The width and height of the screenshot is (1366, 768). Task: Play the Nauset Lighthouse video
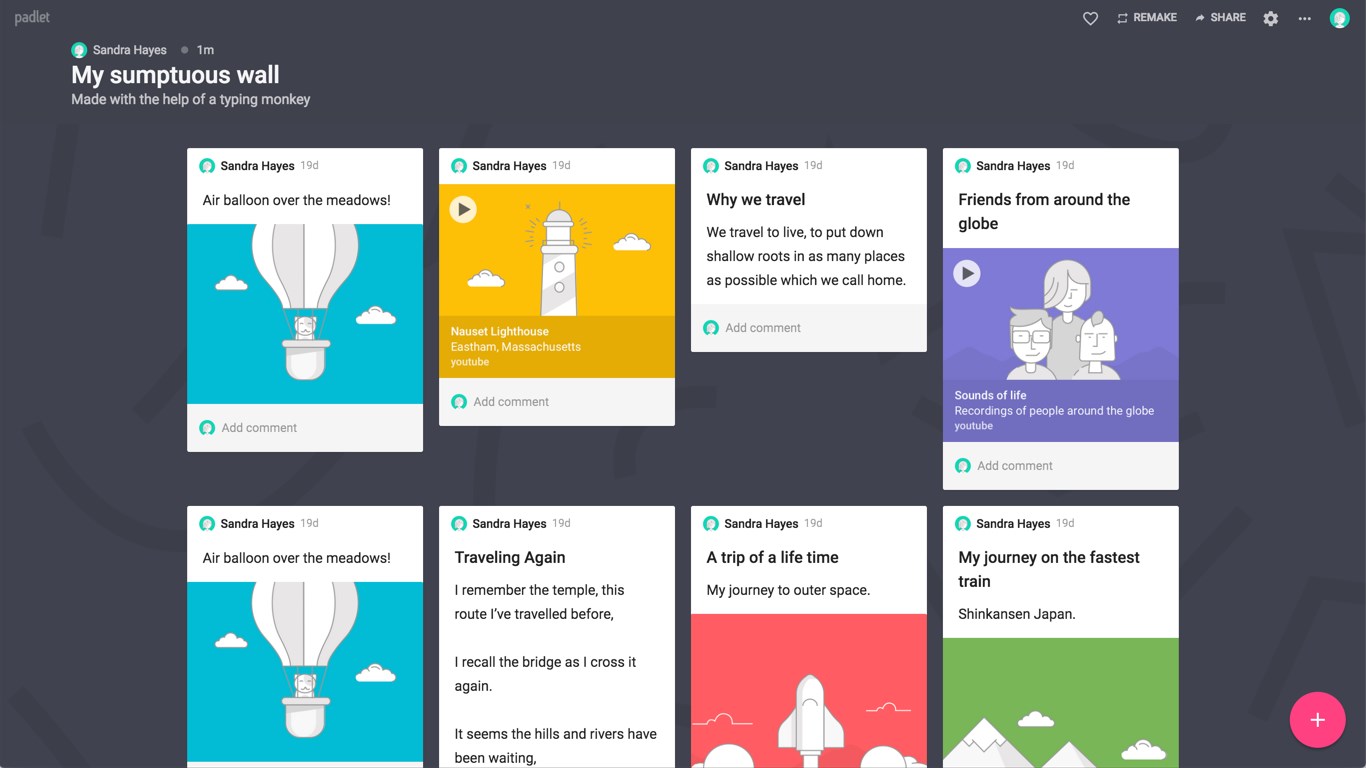coord(463,209)
